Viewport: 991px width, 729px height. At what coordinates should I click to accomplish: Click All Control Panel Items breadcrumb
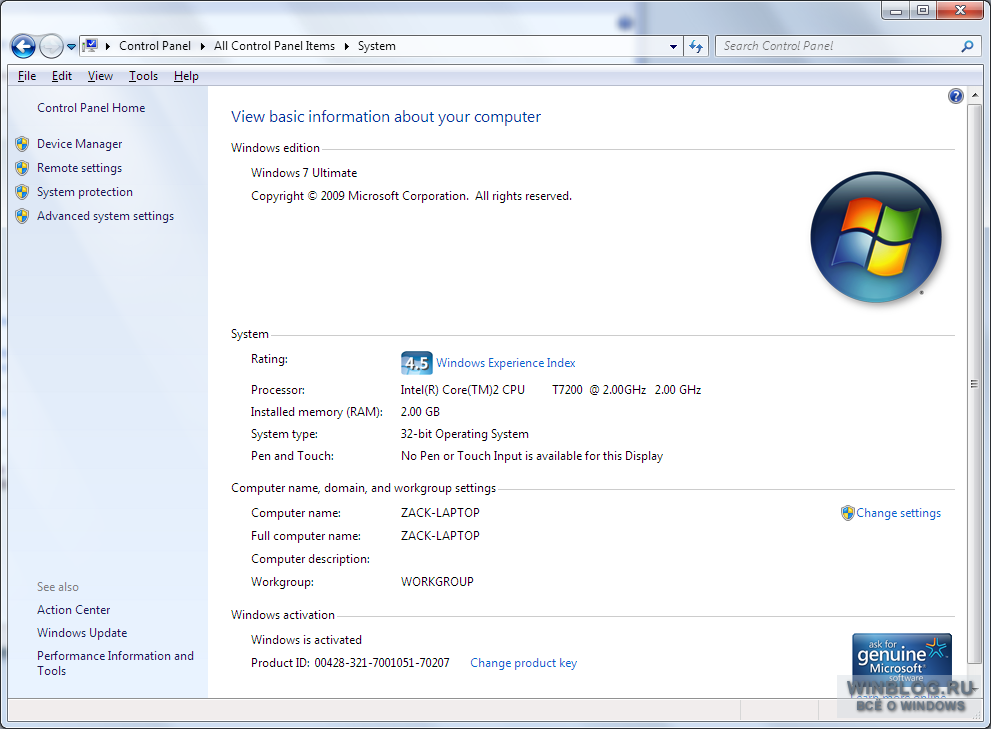coord(274,46)
